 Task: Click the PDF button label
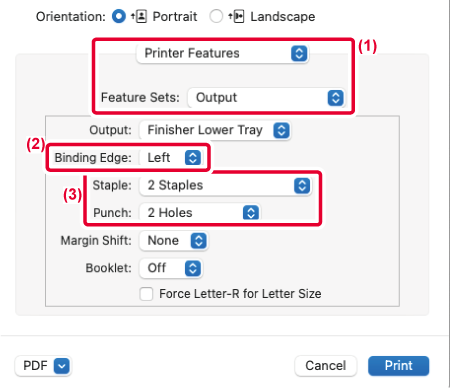coord(35,366)
